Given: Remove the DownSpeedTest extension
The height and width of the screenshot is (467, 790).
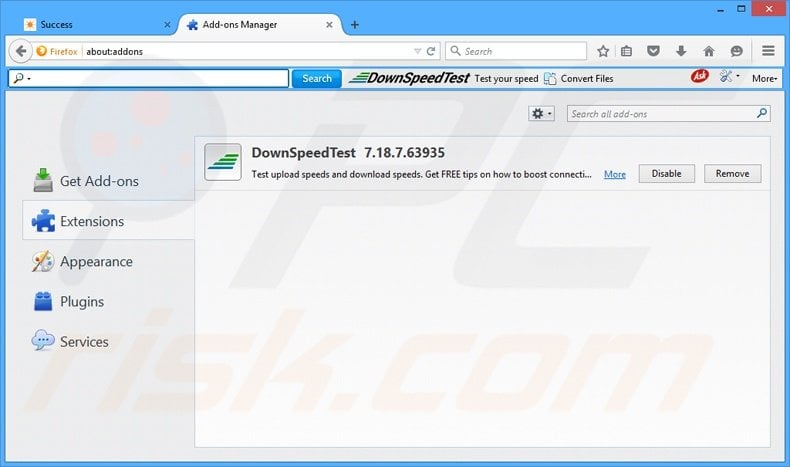Looking at the screenshot, I should (733, 173).
